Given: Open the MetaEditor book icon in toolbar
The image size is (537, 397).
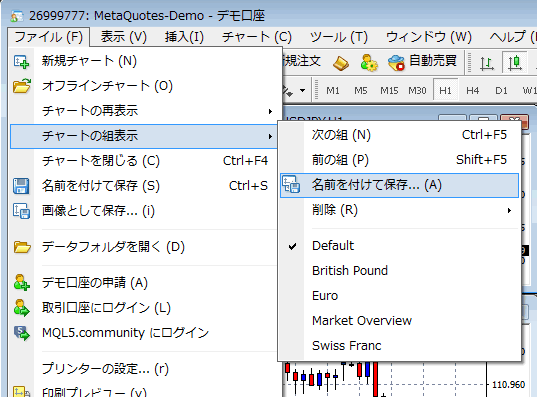Looking at the screenshot, I should click(x=341, y=63).
